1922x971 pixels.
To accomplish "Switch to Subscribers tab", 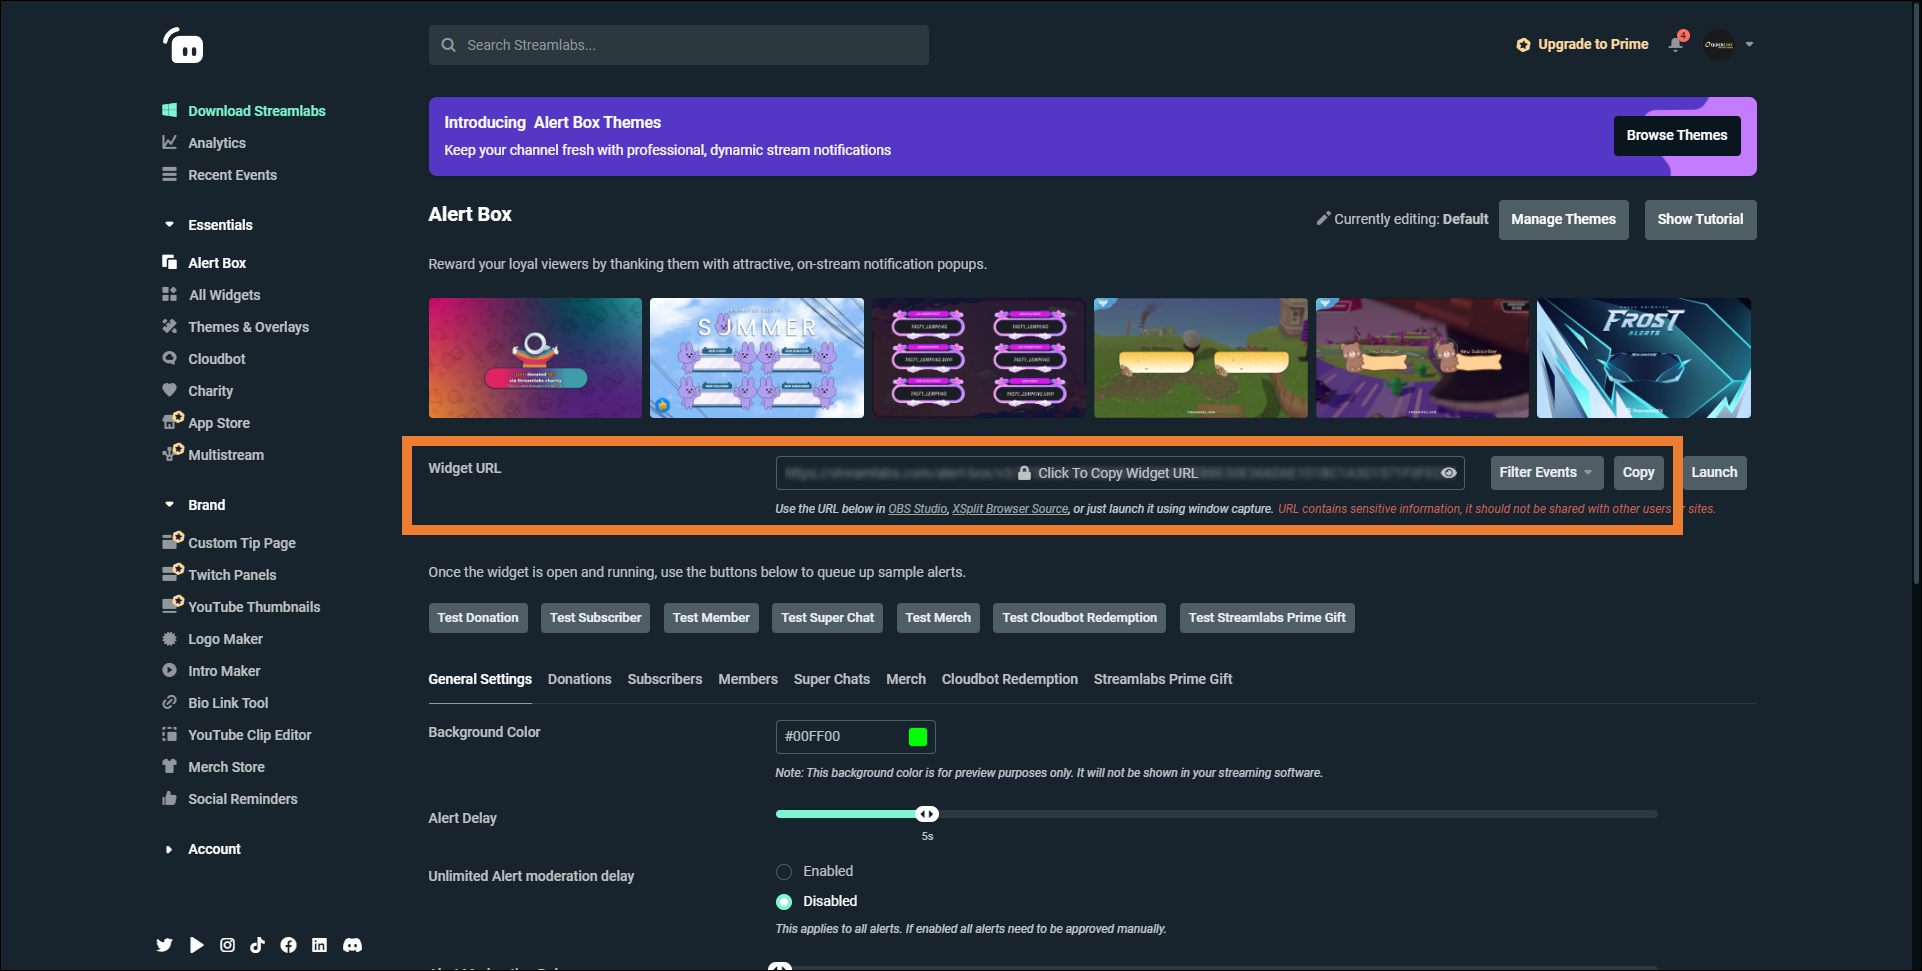I will pyautogui.click(x=665, y=679).
